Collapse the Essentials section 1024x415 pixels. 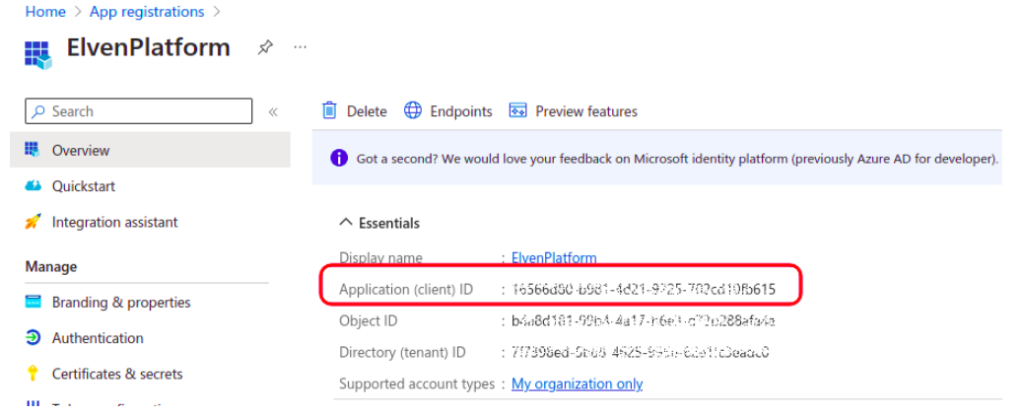point(346,223)
